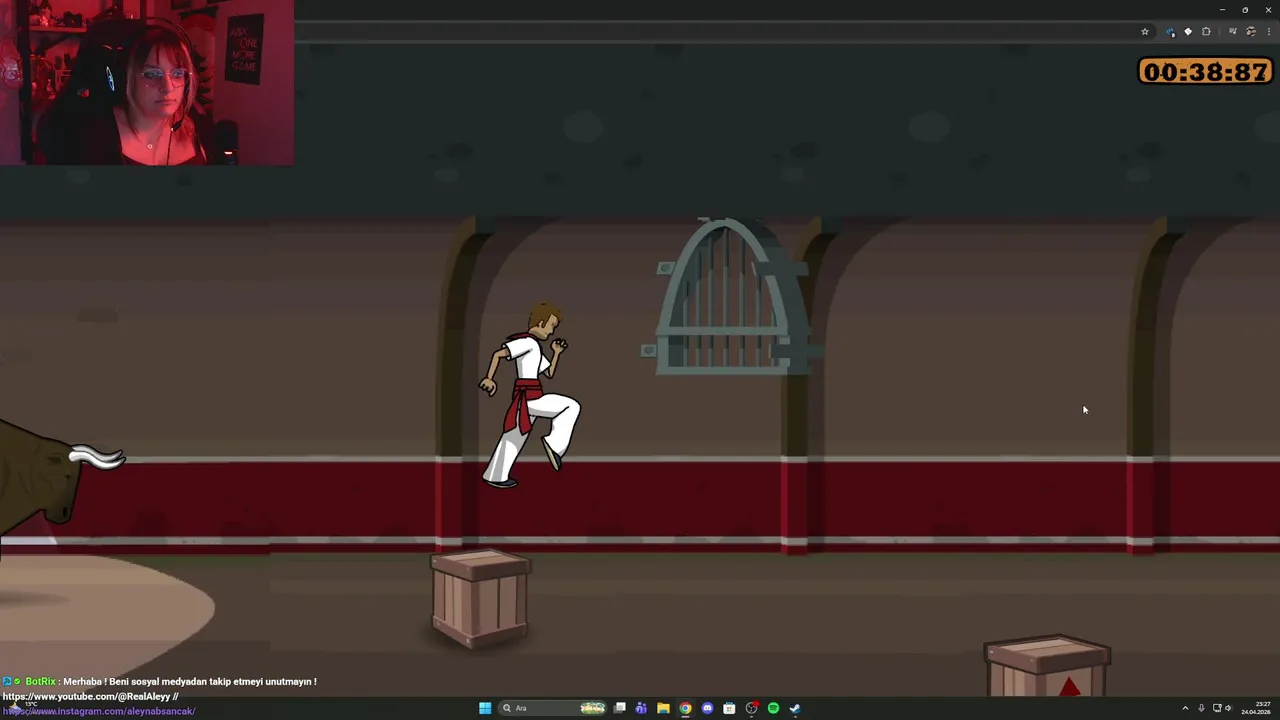Open the Chrome profile avatar
1280x720 pixels.
pos(1251,31)
